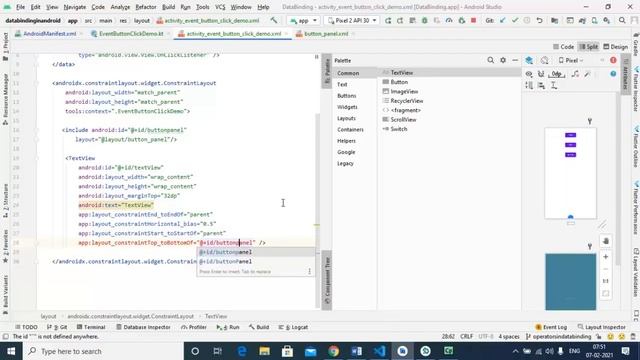The image size is (640, 360).
Task: Open Event Log
Action: (551, 327)
